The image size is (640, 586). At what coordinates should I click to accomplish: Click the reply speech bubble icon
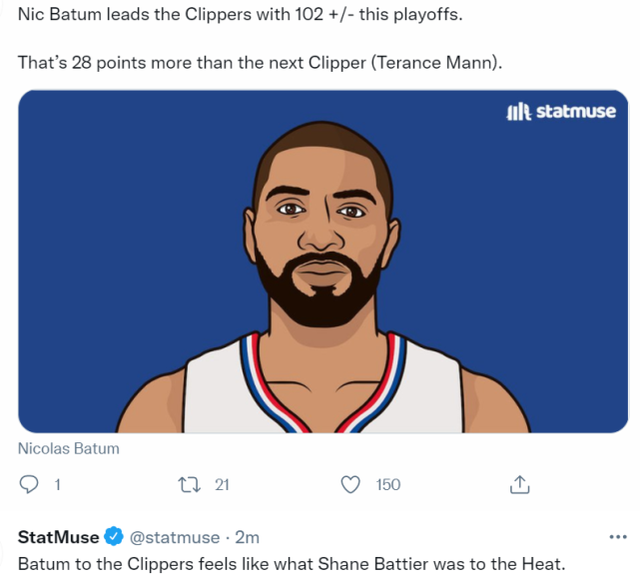(x=29, y=485)
